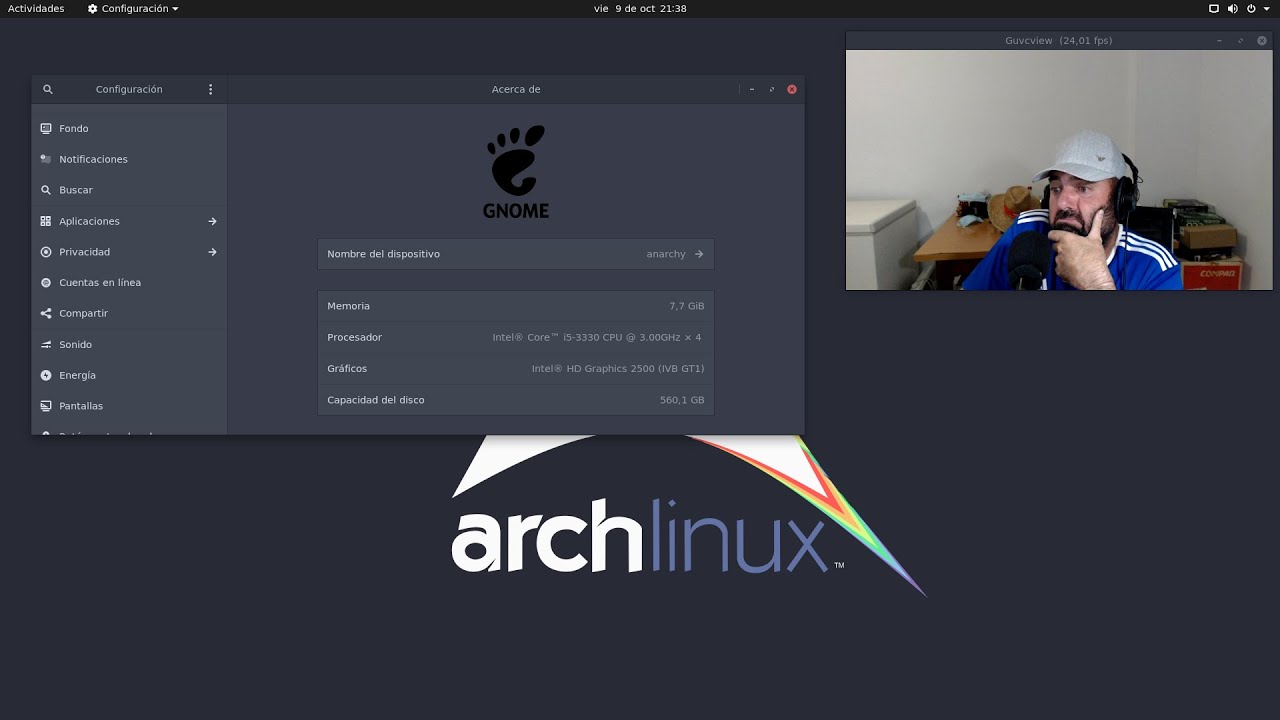Open the clock and calendar menu

click(x=640, y=8)
